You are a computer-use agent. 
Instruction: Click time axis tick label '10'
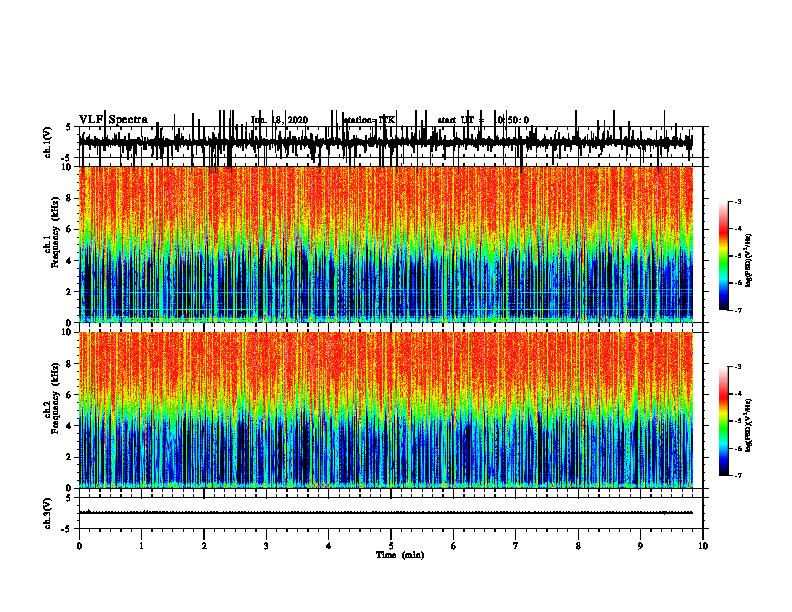[x=703, y=546]
